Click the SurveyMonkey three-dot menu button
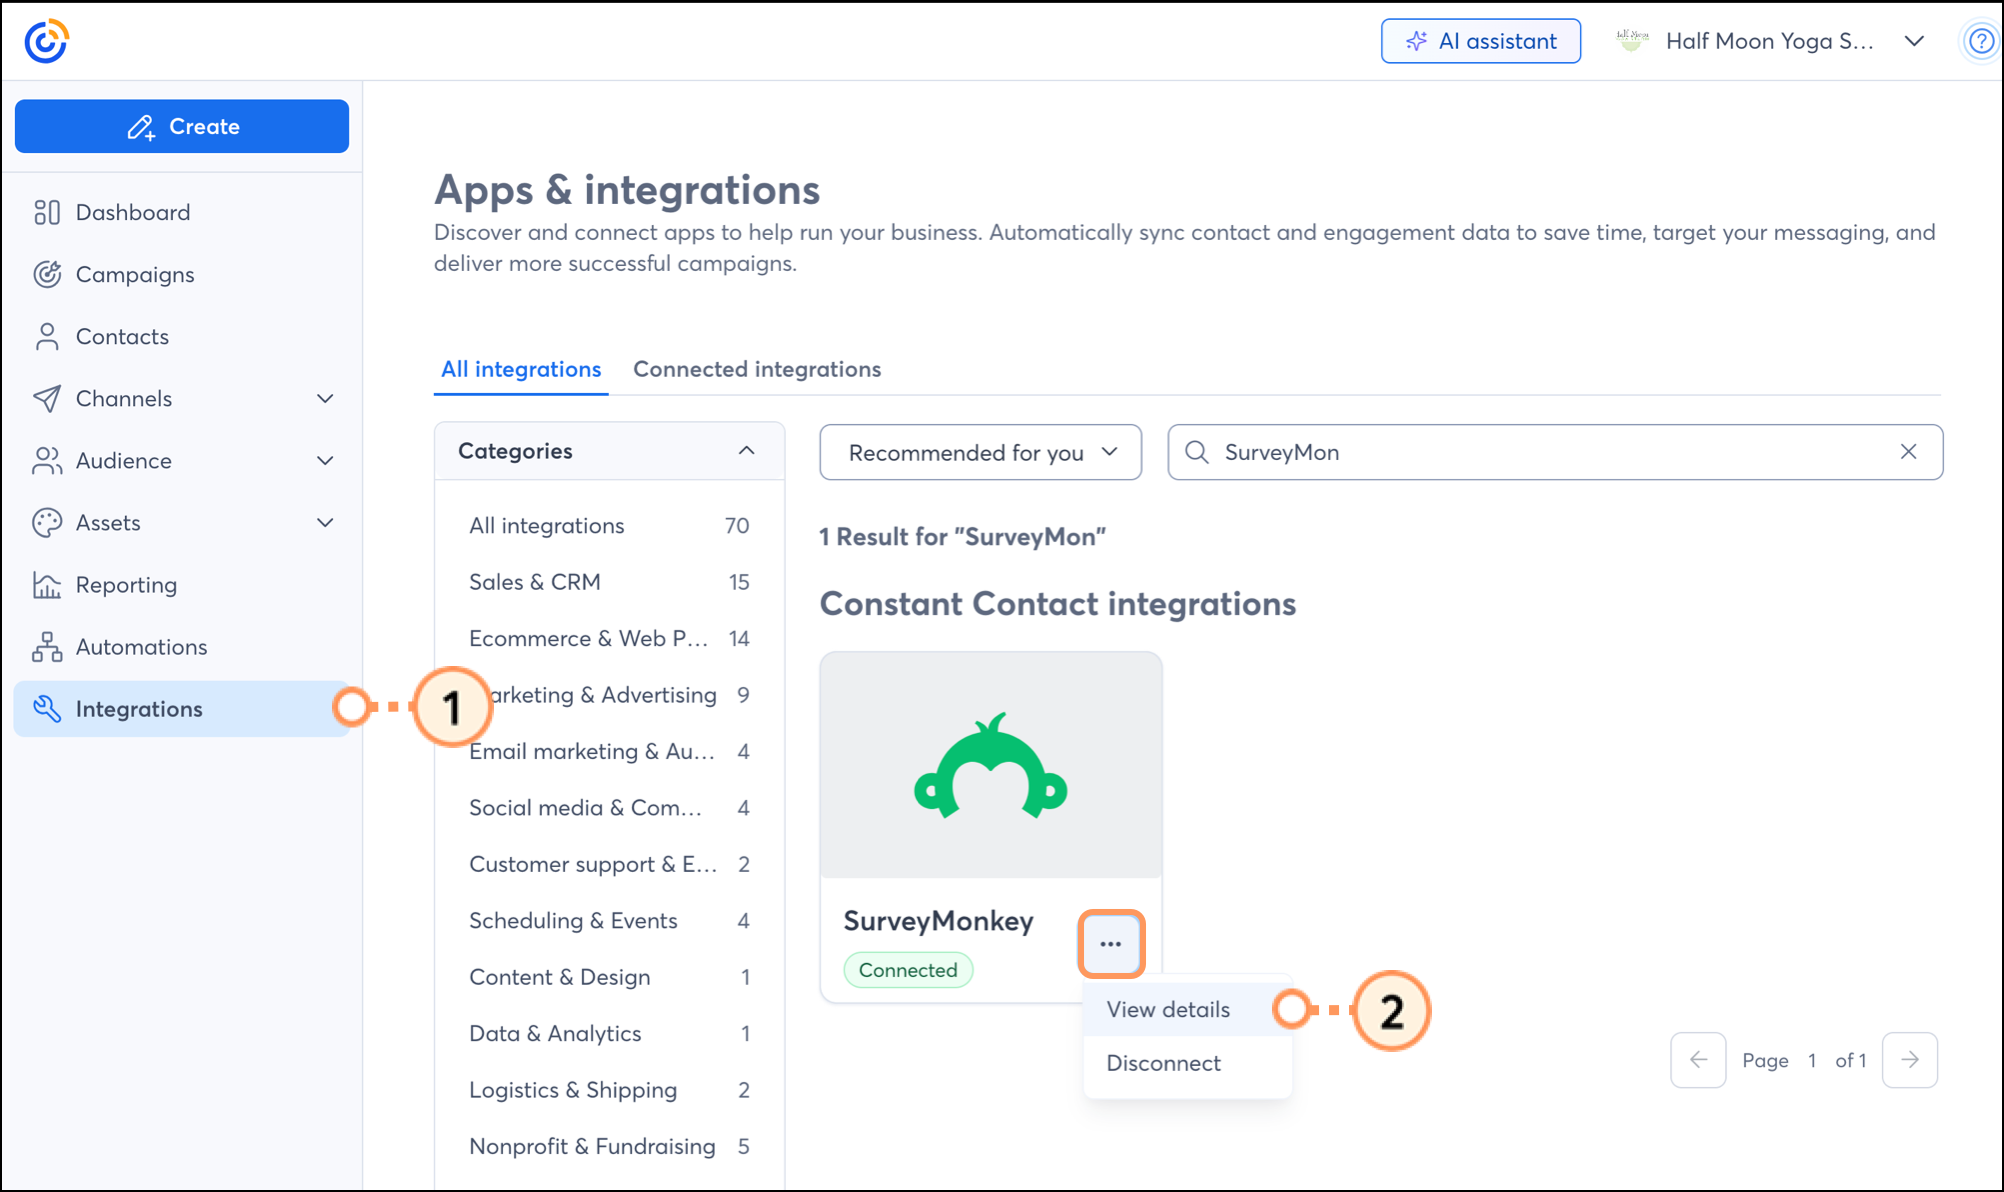Viewport: 2004px width, 1192px height. (1110, 943)
